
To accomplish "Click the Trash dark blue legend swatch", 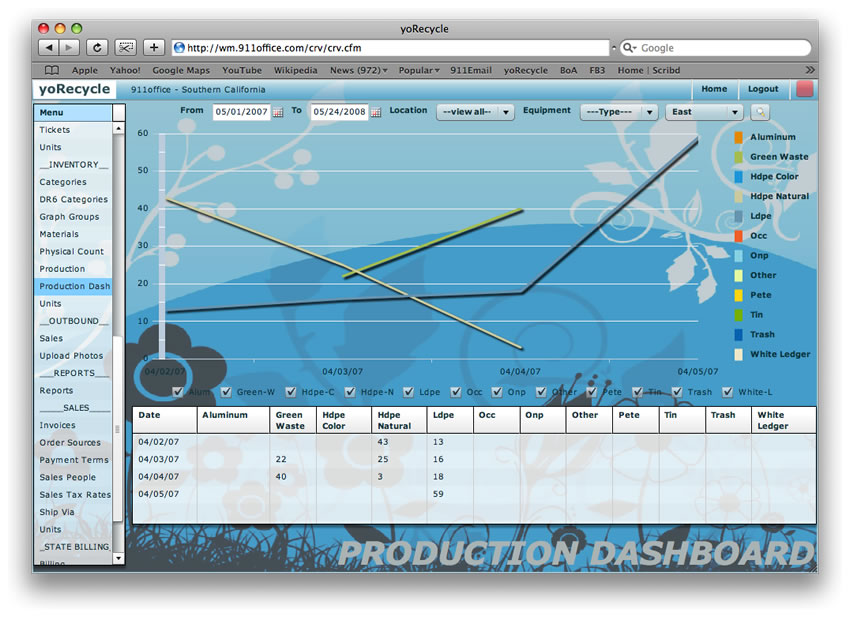I will [738, 335].
